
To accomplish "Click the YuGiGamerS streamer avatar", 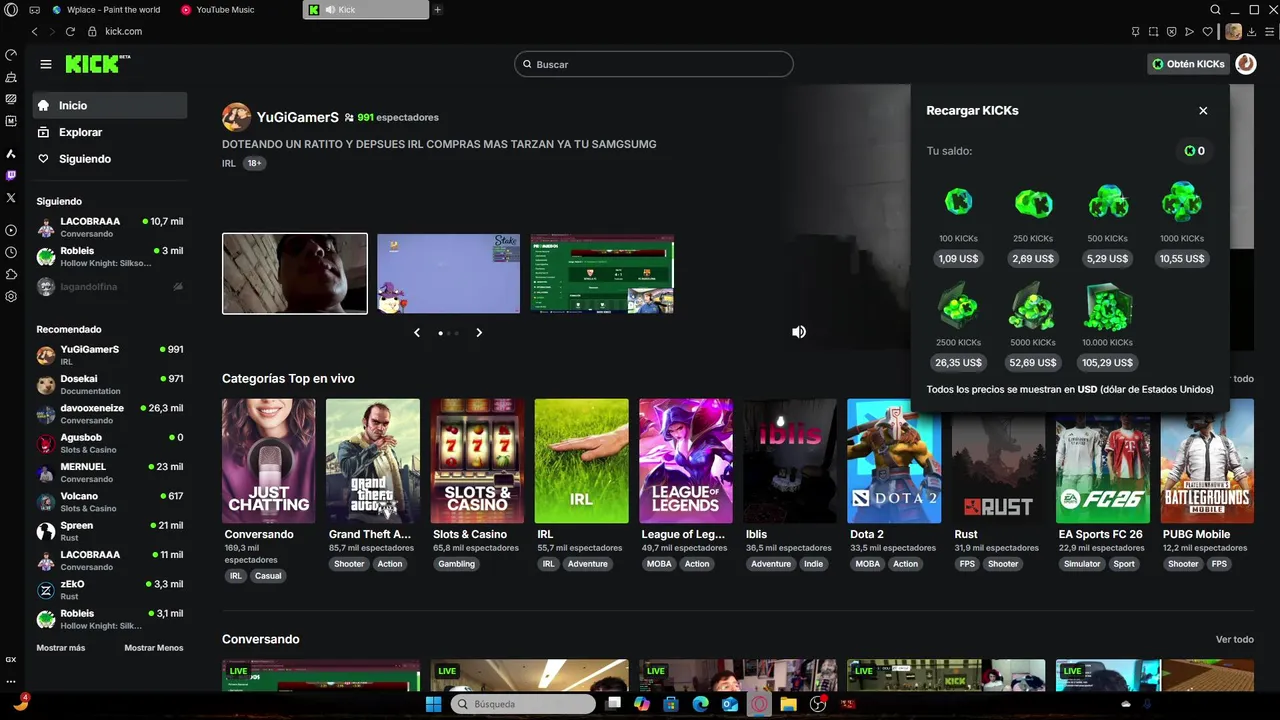I will click(x=236, y=117).
